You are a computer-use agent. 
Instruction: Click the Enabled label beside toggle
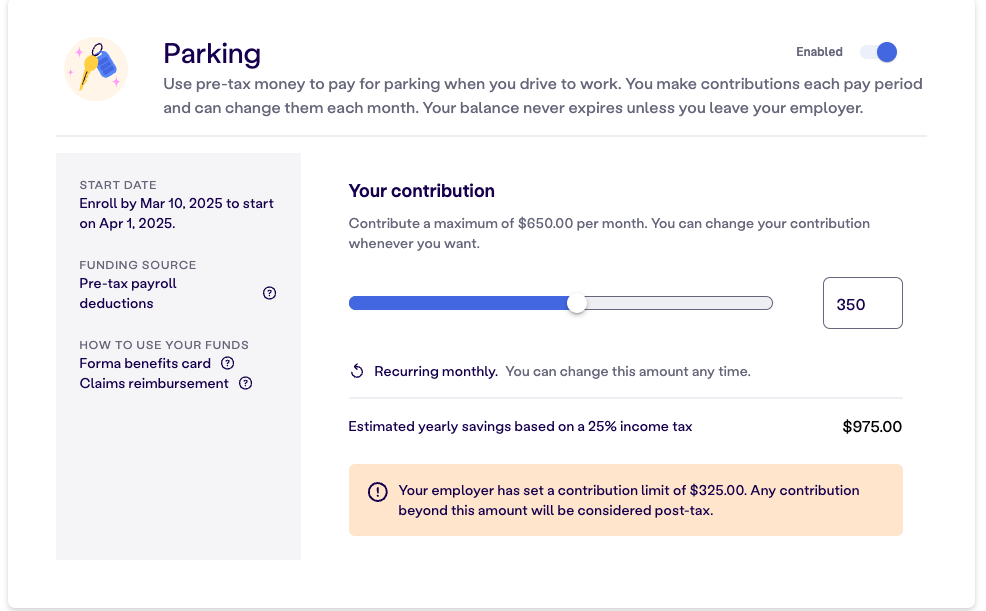(819, 52)
